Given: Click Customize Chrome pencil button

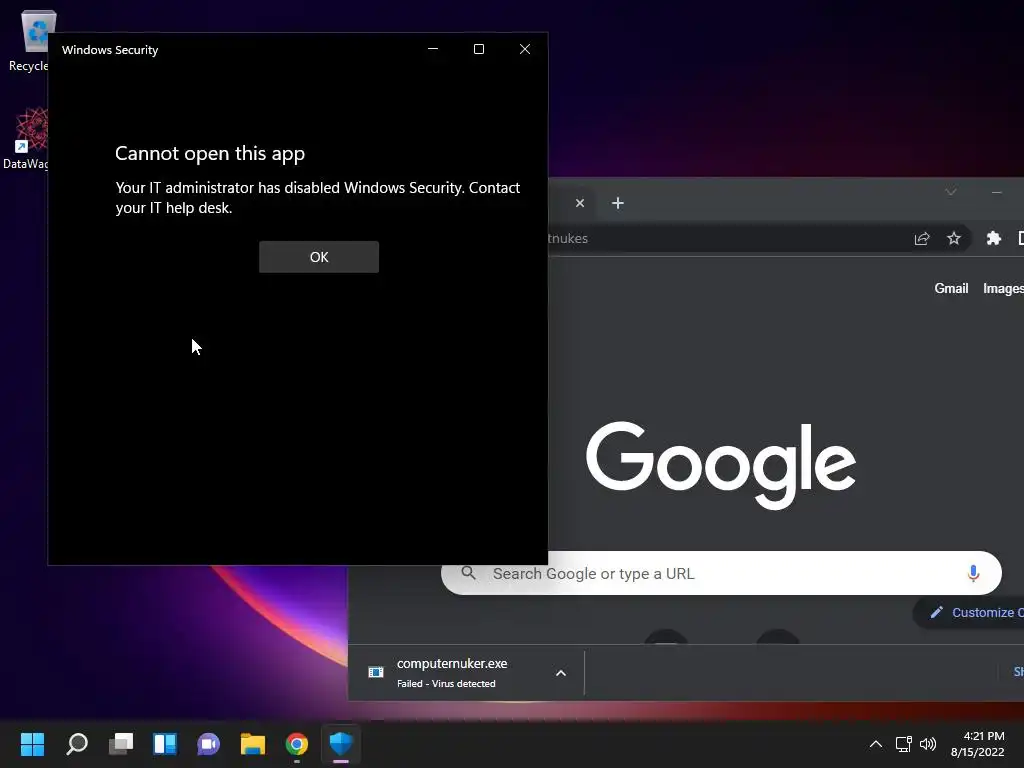Looking at the screenshot, I should pos(969,613).
